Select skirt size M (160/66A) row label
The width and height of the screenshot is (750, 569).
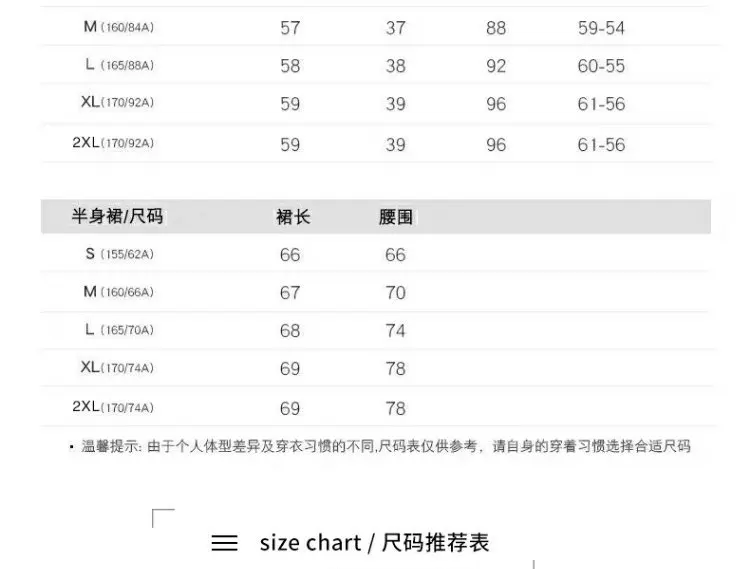(x=119, y=292)
